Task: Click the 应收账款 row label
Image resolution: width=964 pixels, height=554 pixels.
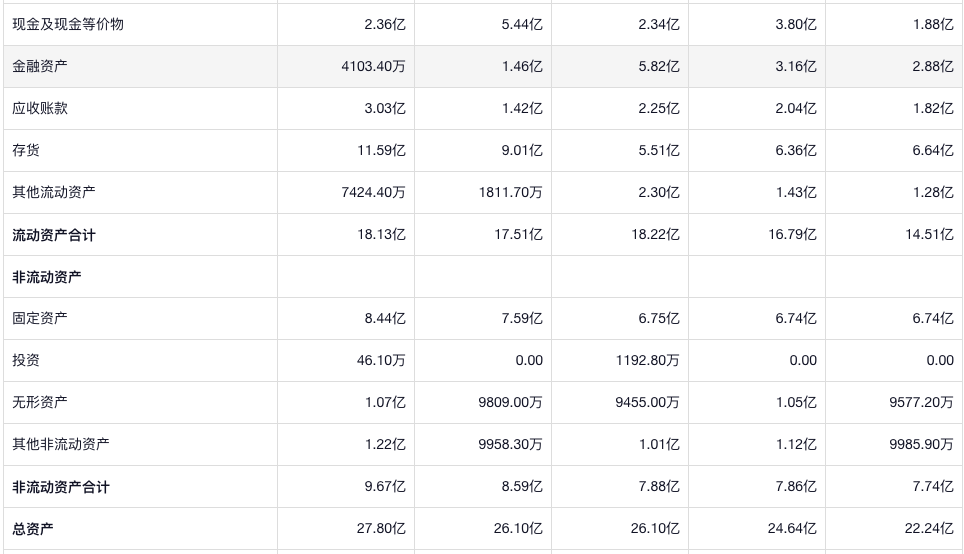Action: [x=40, y=108]
